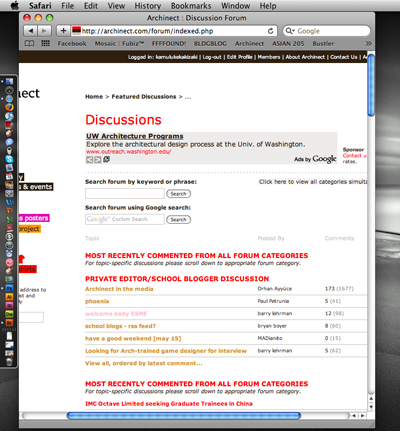Open the File menu
400x431 pixels.
67,6
